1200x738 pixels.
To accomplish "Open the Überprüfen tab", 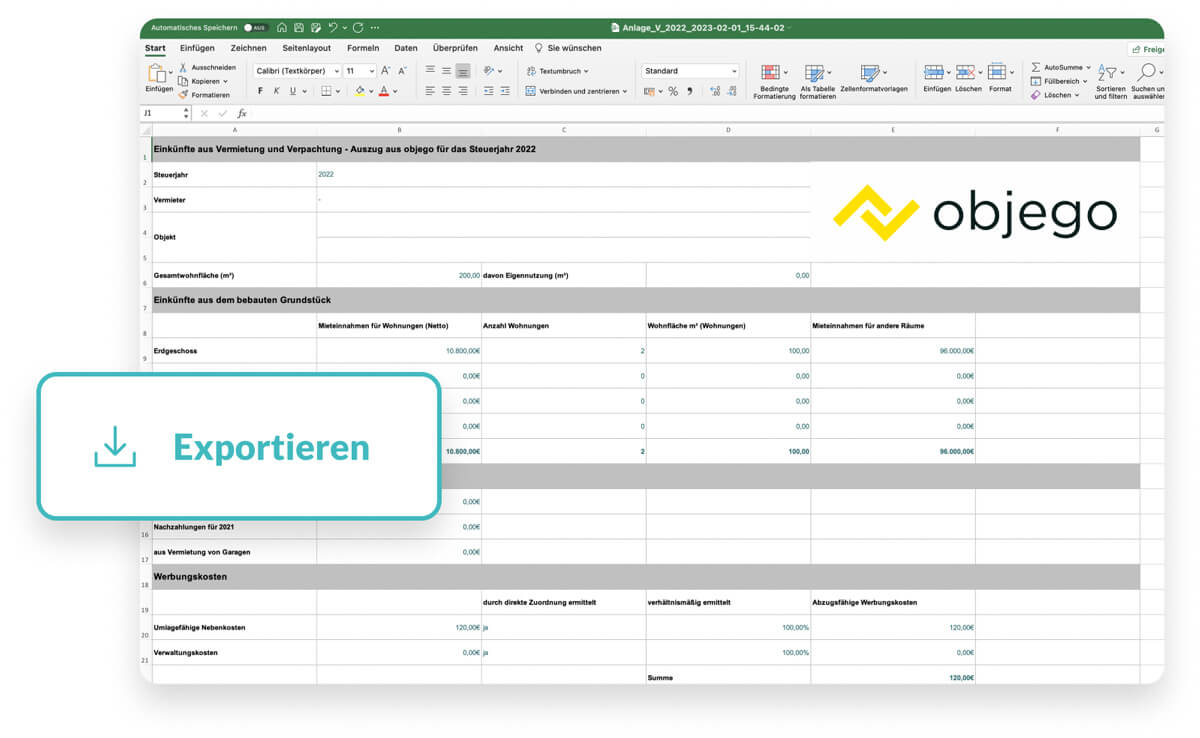I will 455,48.
